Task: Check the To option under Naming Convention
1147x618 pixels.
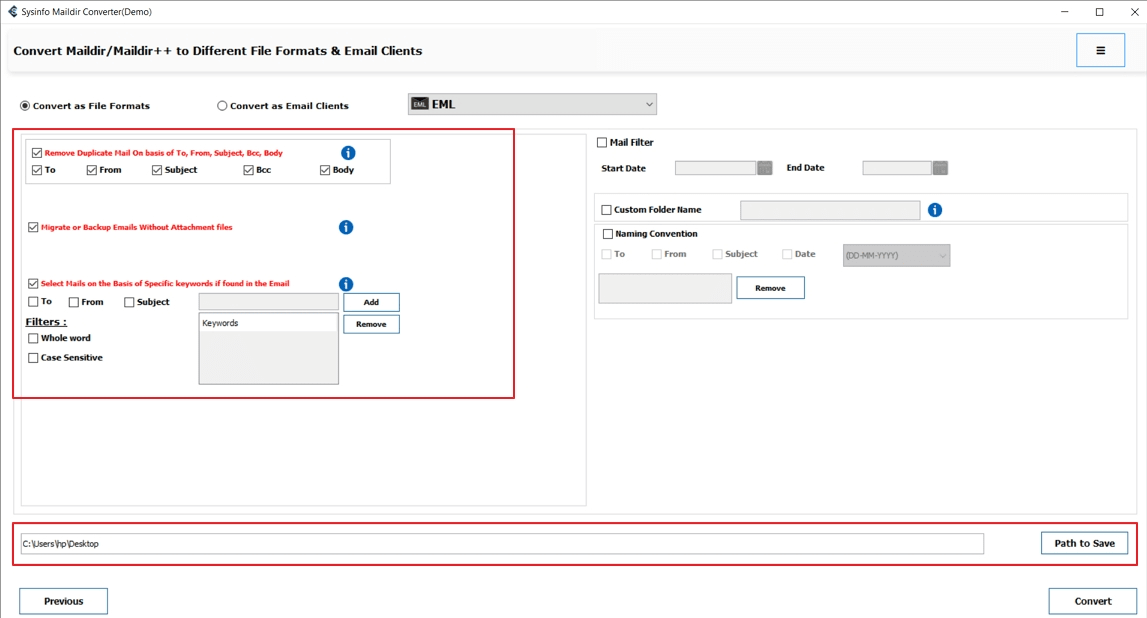Action: coord(606,255)
